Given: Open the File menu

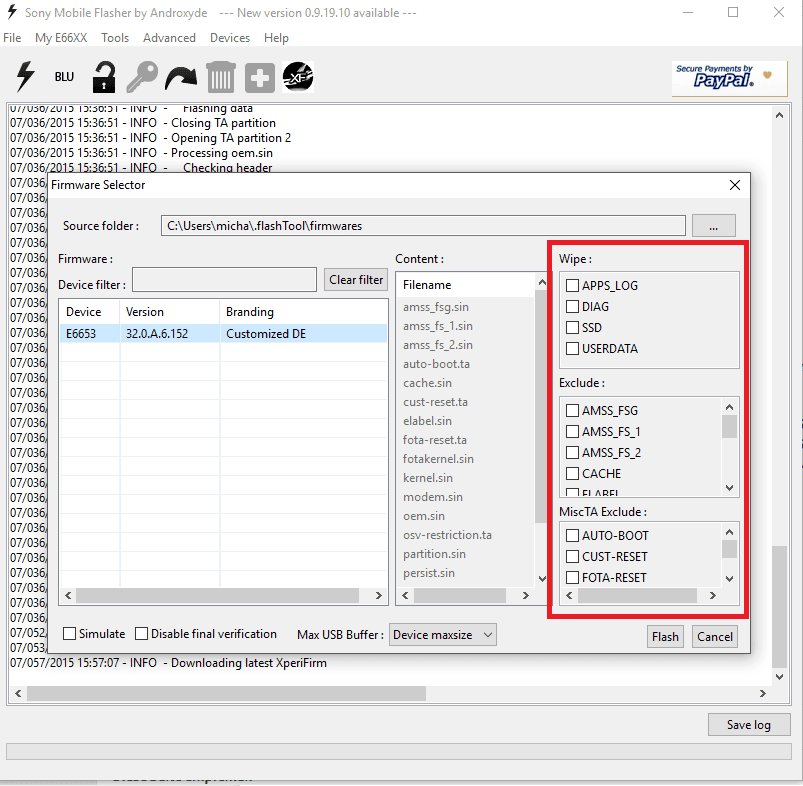Looking at the screenshot, I should coord(12,38).
